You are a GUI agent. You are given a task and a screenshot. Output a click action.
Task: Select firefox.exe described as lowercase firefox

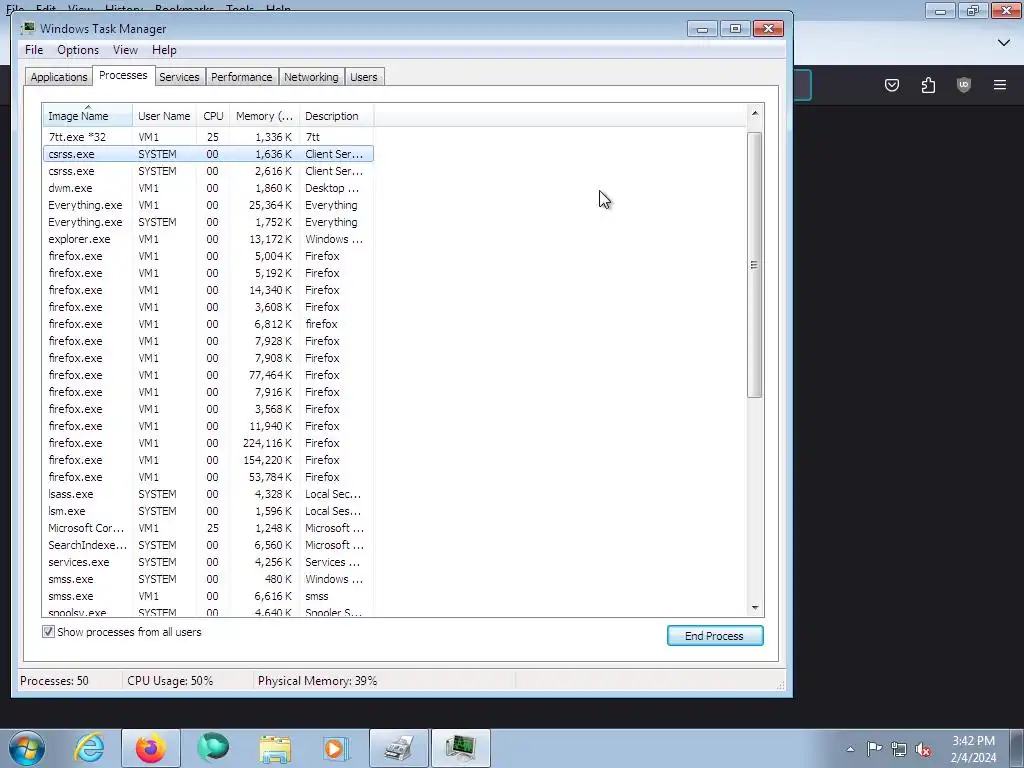(x=208, y=324)
